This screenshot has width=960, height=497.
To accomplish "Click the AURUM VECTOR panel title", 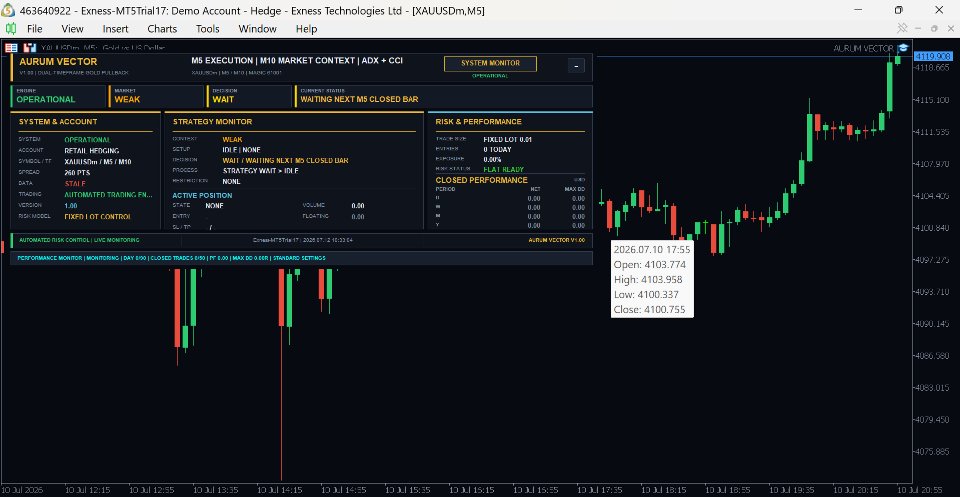I will point(58,62).
